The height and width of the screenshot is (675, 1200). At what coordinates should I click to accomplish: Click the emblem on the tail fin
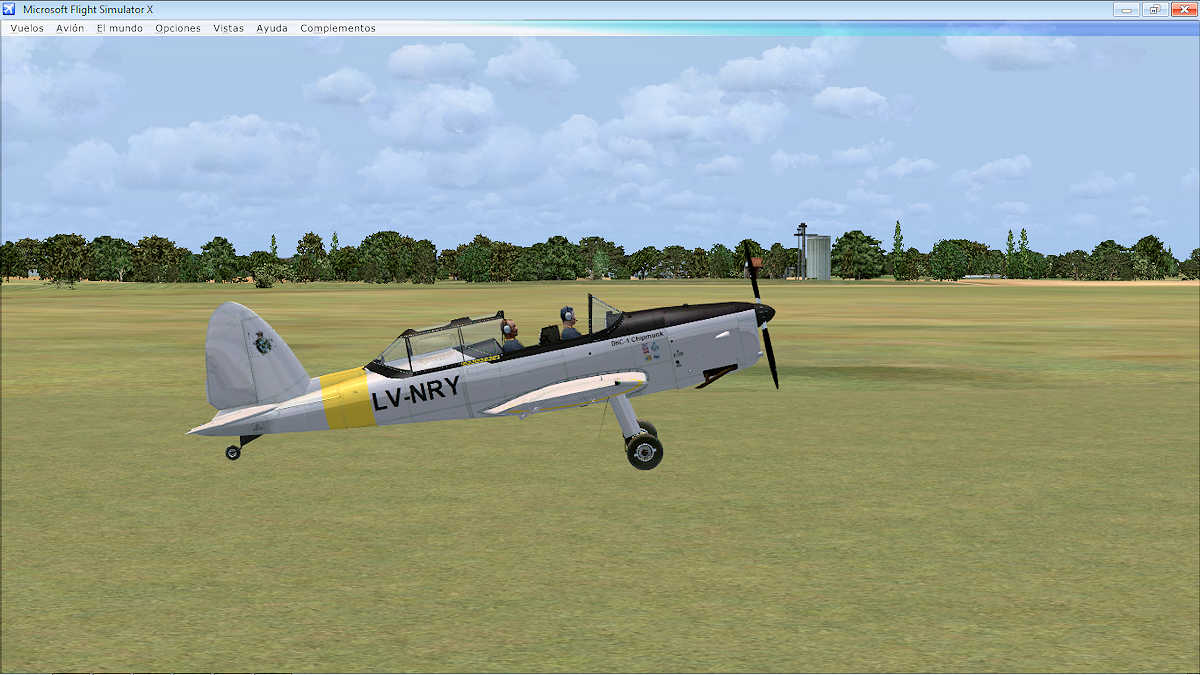[262, 343]
